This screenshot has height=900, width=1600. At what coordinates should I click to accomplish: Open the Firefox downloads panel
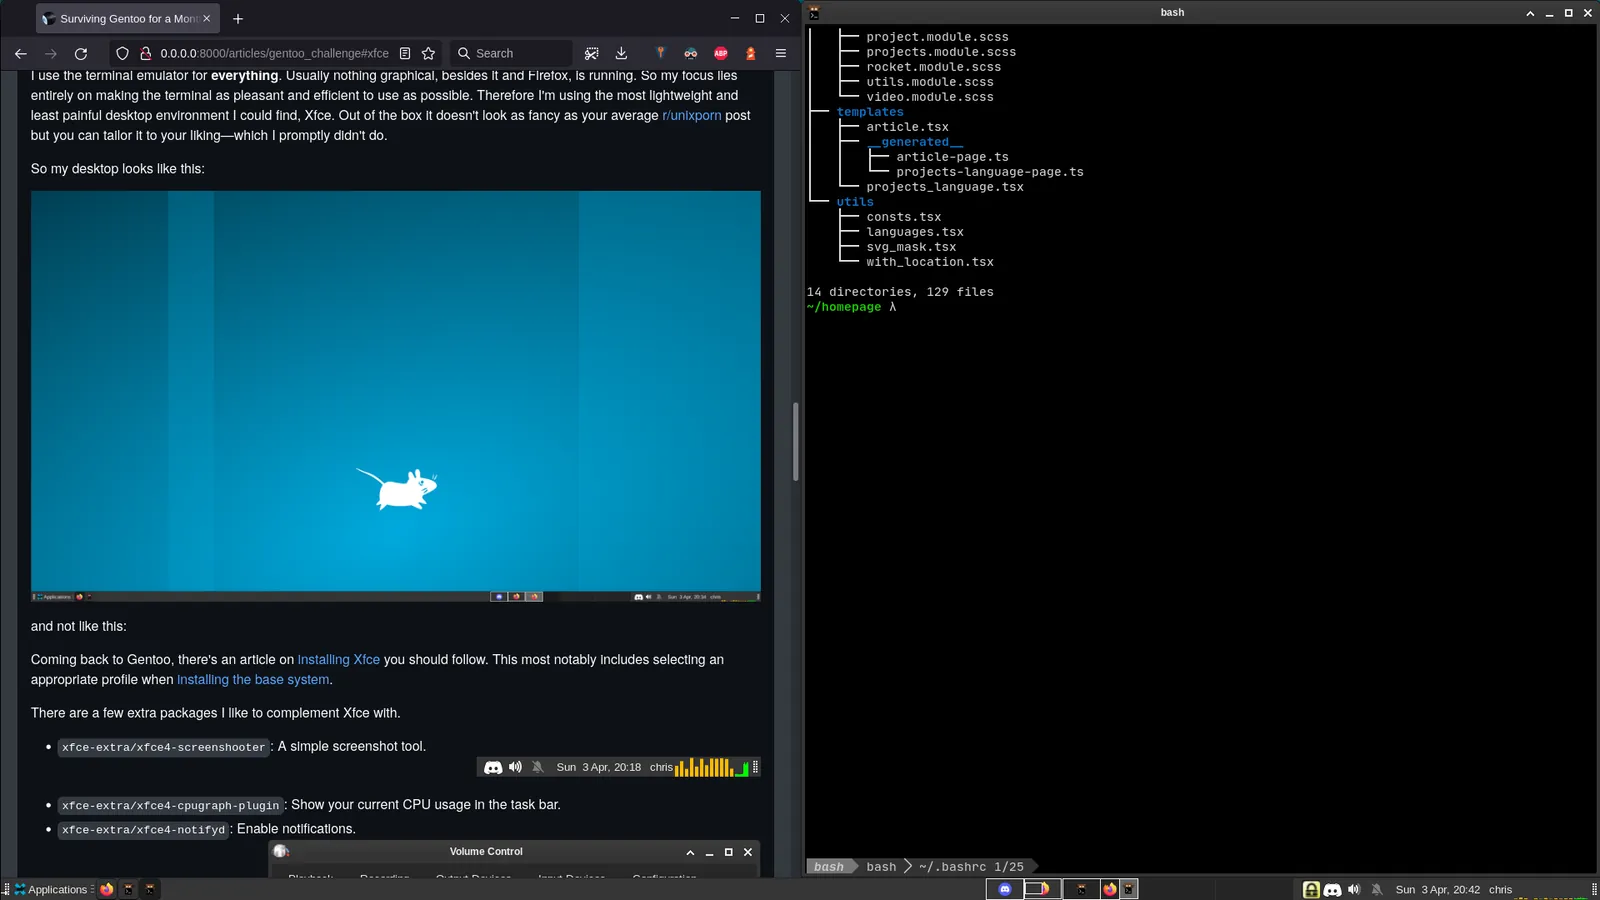pyautogui.click(x=621, y=54)
